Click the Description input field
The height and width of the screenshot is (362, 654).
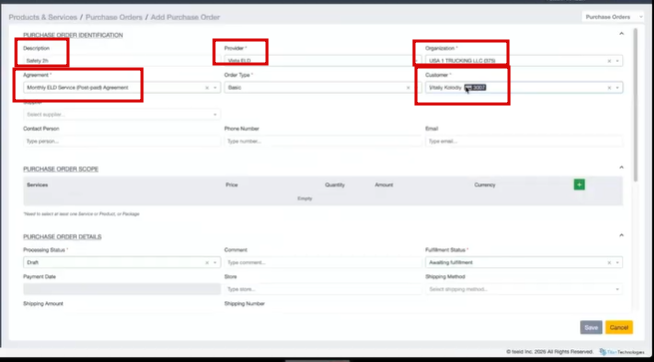(x=122, y=61)
